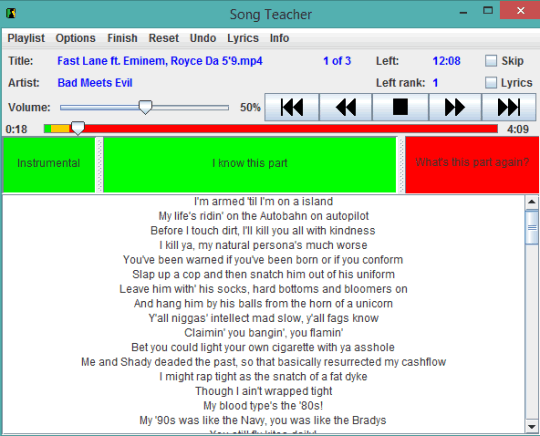Mark section as Instrumental

point(49,164)
